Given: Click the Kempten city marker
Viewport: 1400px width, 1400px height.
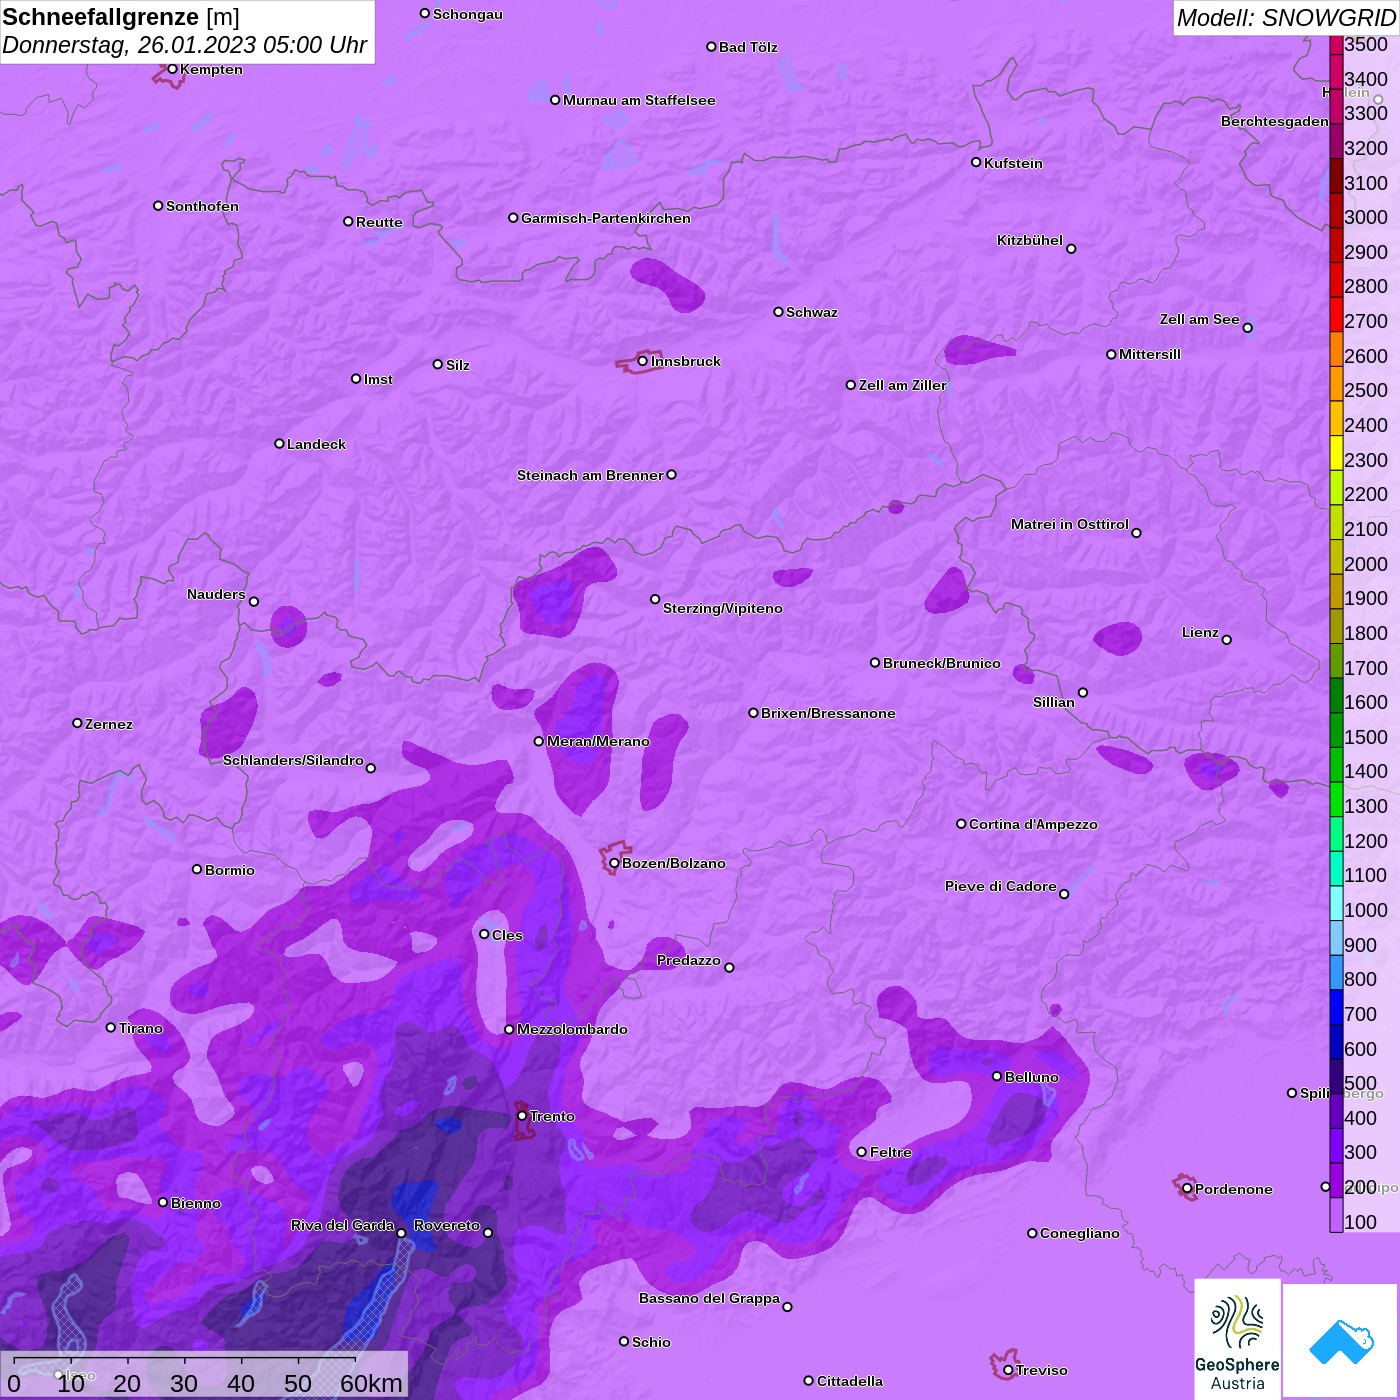Looking at the screenshot, I should (172, 69).
